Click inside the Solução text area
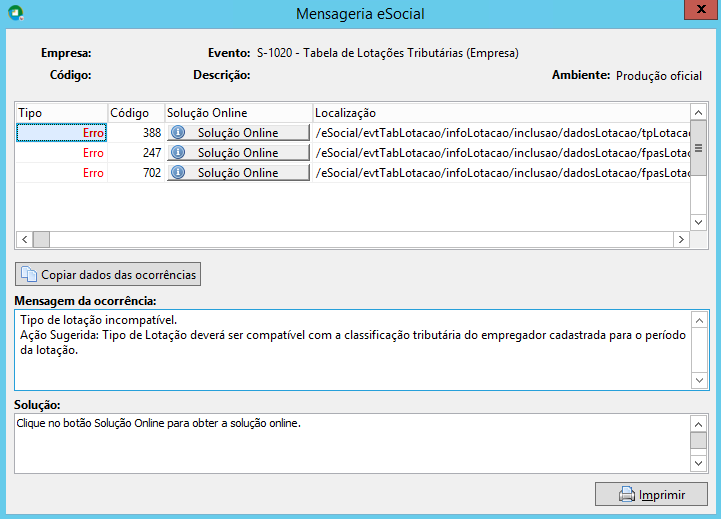Image resolution: width=721 pixels, height=519 pixels. tap(352, 443)
